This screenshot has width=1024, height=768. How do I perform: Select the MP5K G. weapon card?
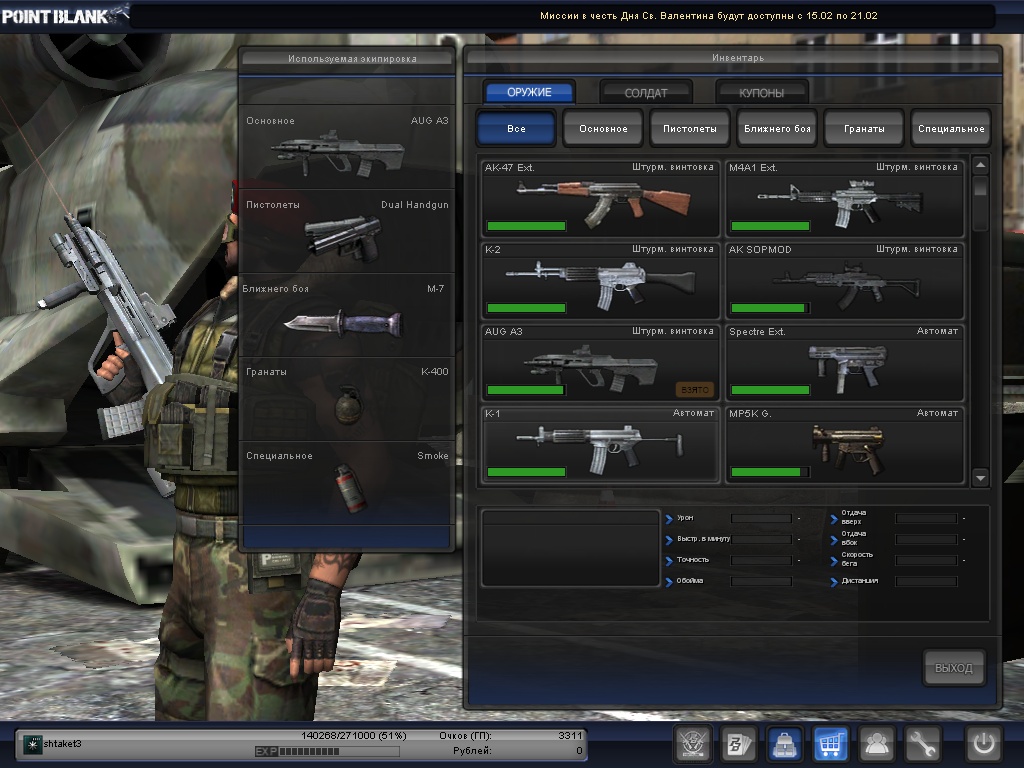pos(845,445)
